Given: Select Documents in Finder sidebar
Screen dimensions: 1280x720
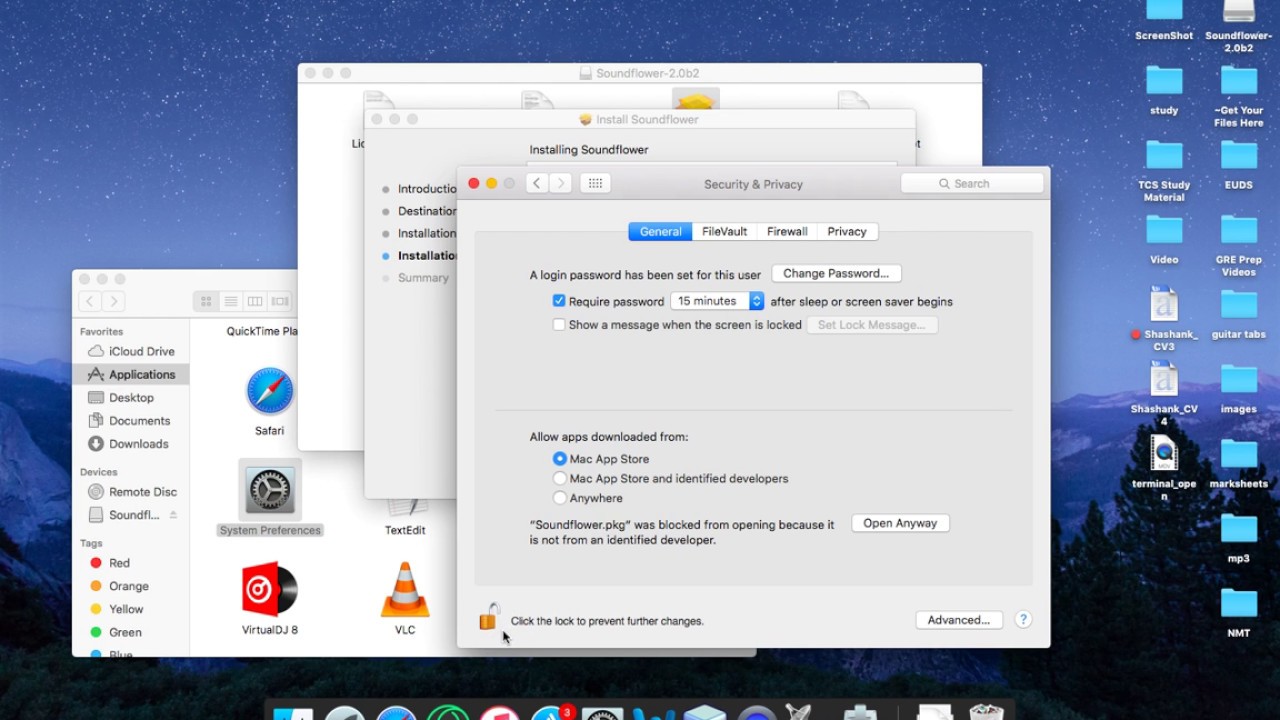Looking at the screenshot, I should point(131,420).
